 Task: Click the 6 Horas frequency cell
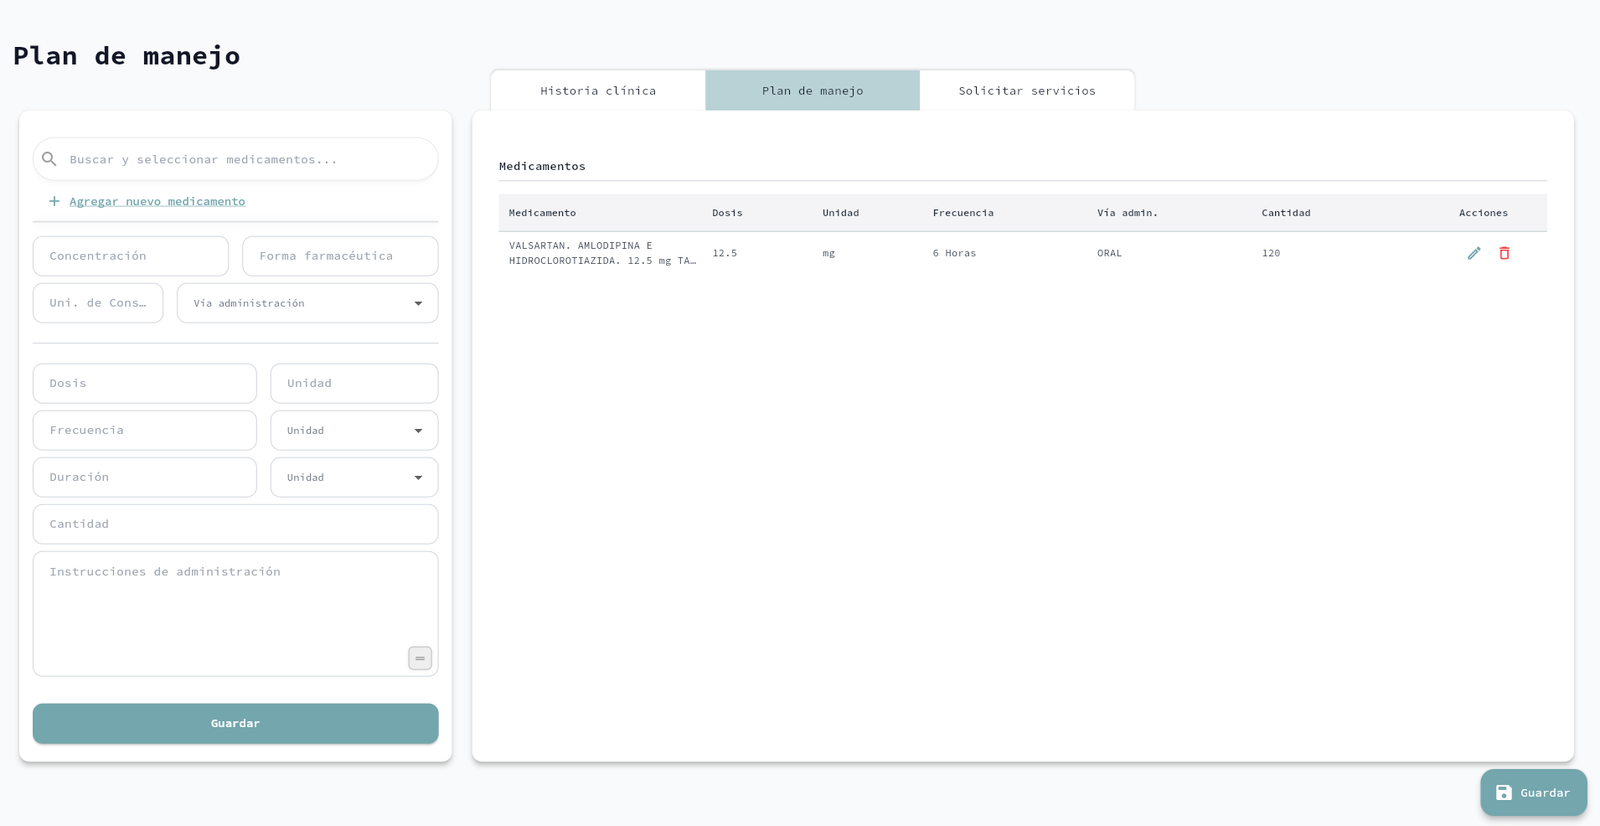(x=954, y=253)
